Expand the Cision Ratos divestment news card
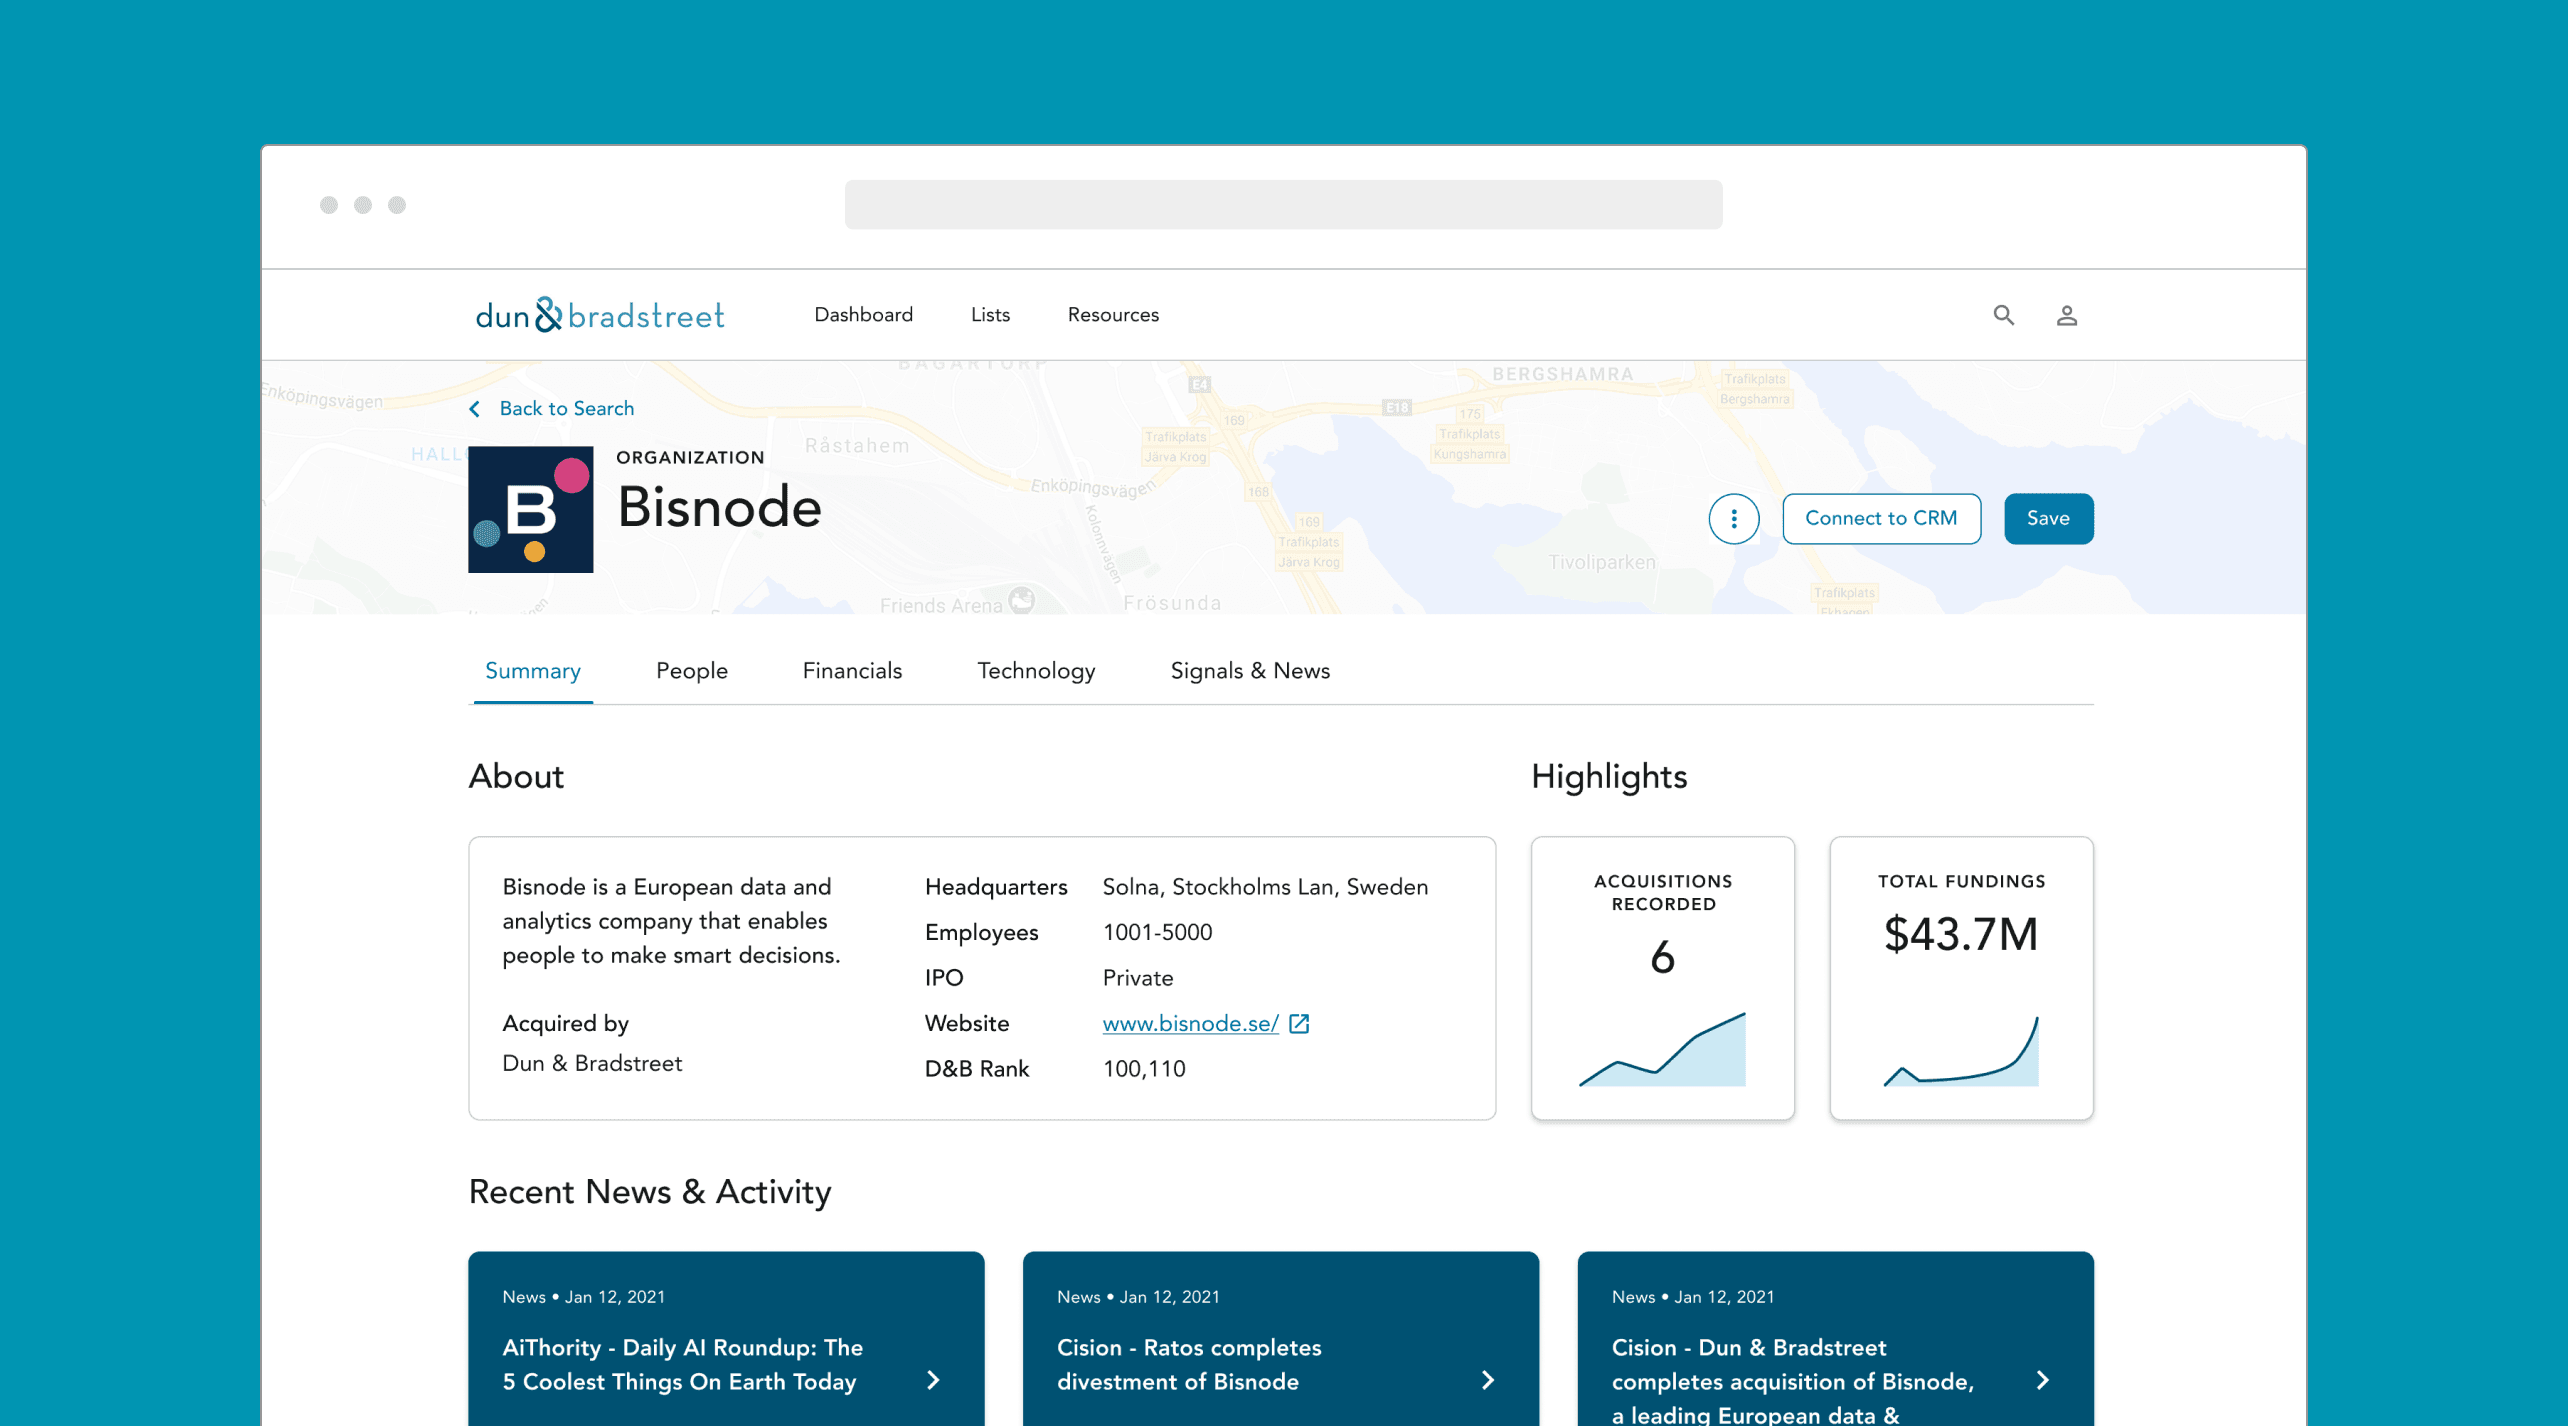This screenshot has width=2568, height=1426. tap(1490, 1380)
